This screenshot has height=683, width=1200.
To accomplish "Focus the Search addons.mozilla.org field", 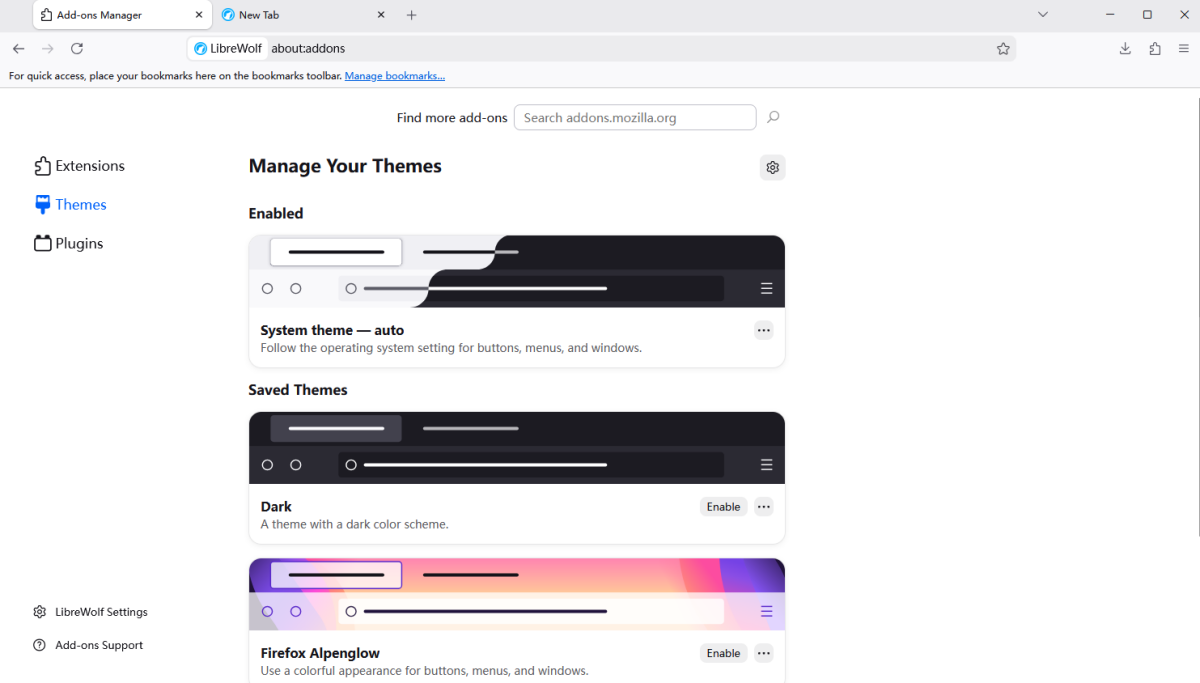I will (x=635, y=117).
